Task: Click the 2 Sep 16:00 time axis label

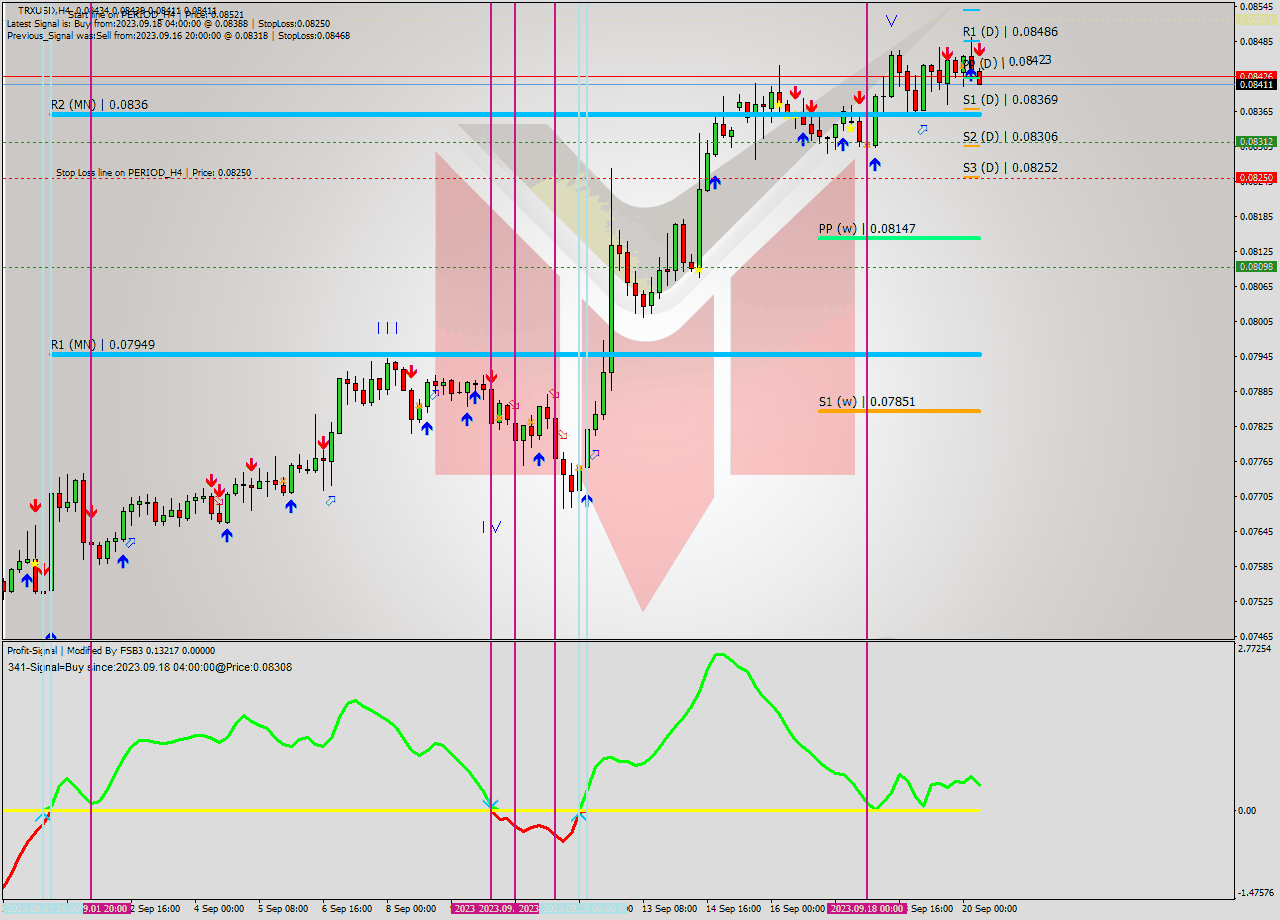Action: coord(156,909)
